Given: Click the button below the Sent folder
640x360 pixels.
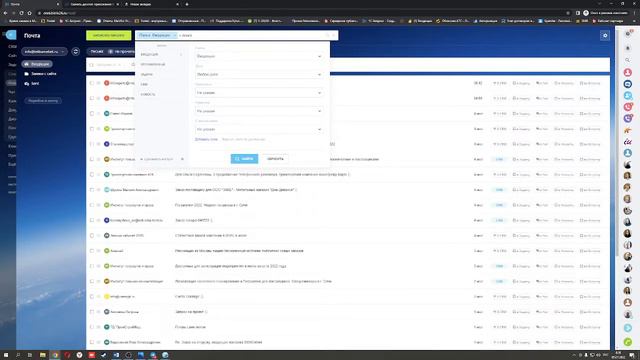Looking at the screenshot, I should click(43, 100).
